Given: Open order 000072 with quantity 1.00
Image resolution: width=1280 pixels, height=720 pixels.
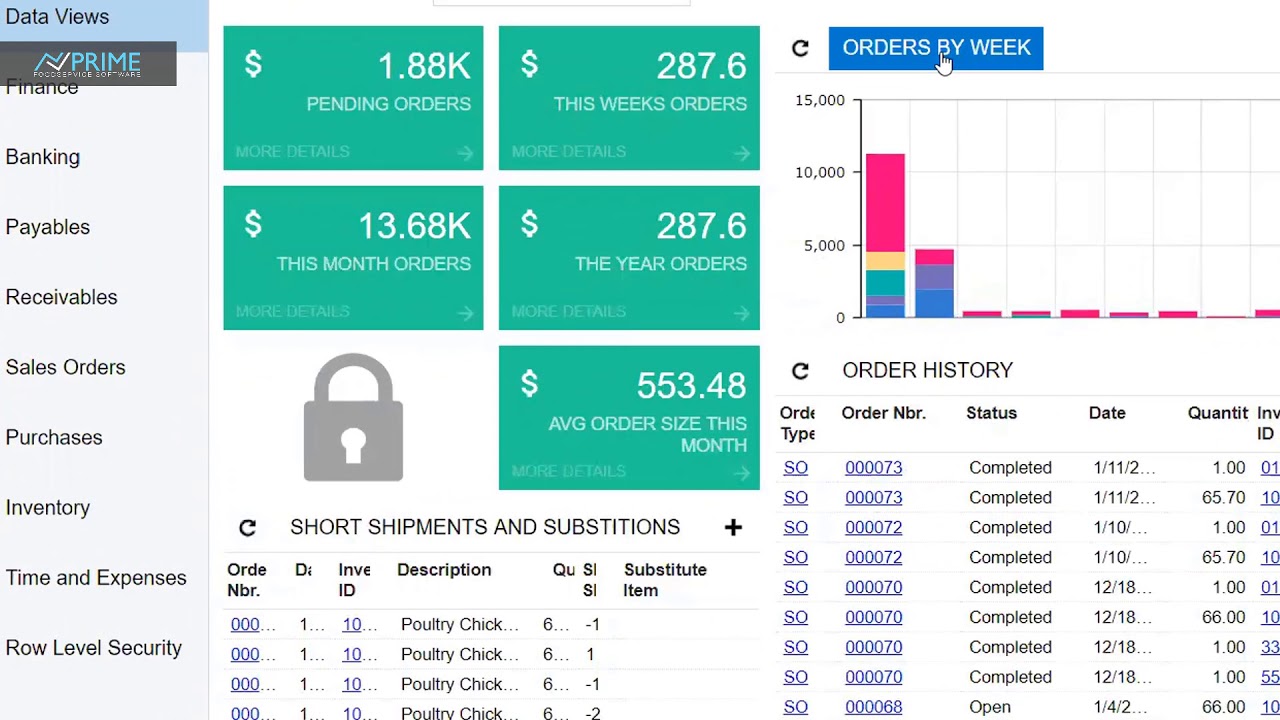Looking at the screenshot, I should (873, 528).
